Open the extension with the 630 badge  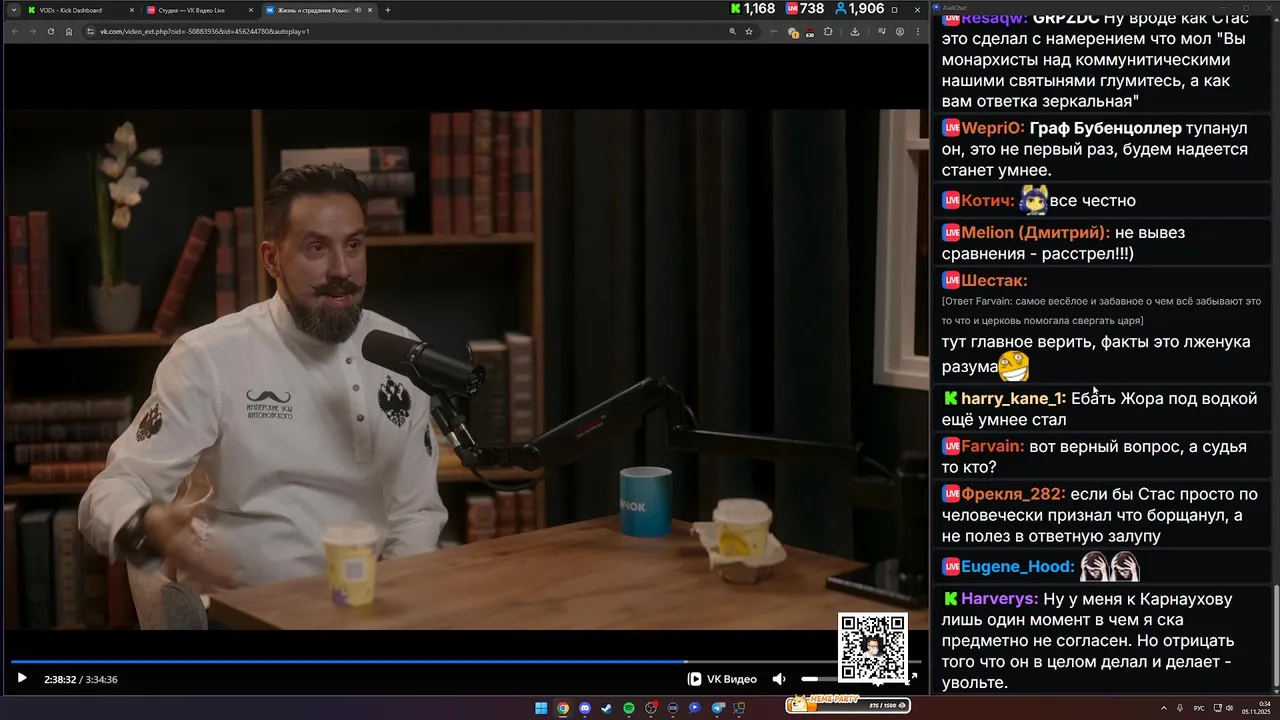coord(810,32)
